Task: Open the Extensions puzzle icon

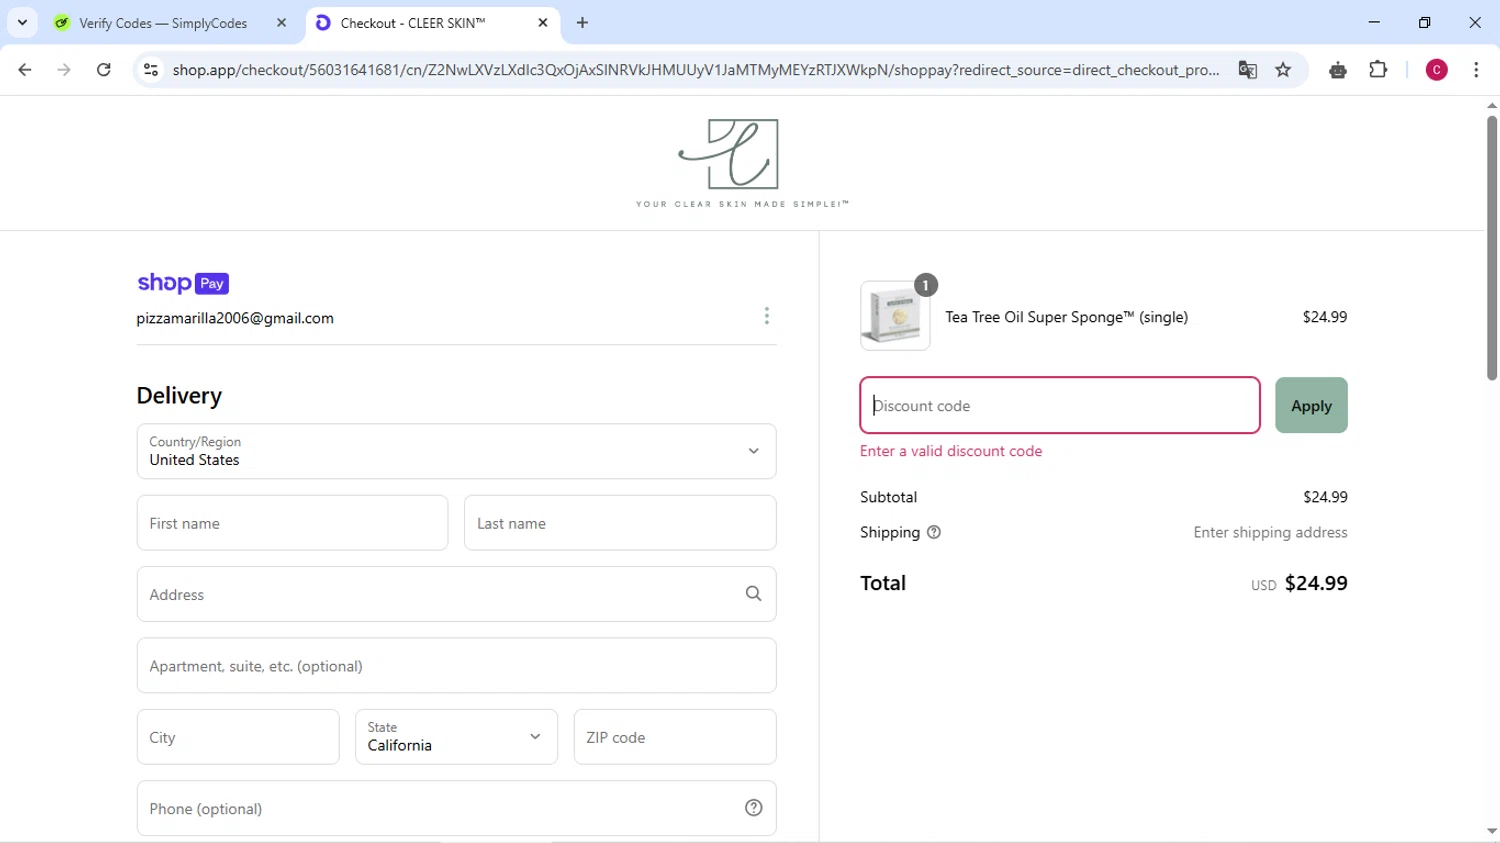Action: 1379,70
